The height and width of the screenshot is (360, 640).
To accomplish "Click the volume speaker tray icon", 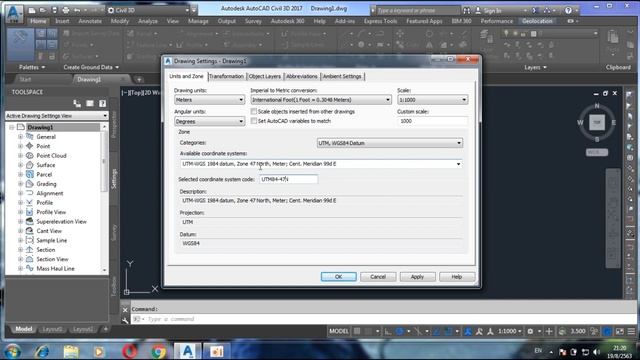I will 597,352.
